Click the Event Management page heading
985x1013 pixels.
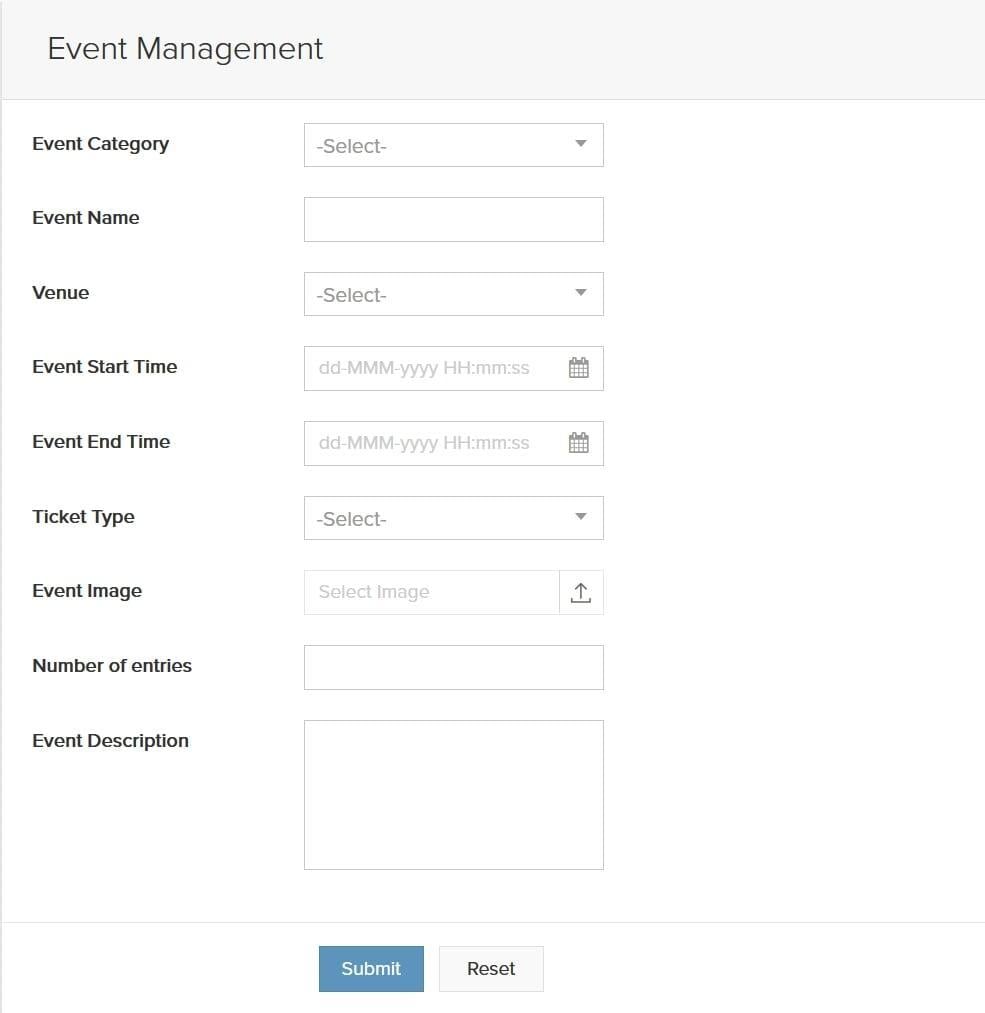[x=185, y=49]
